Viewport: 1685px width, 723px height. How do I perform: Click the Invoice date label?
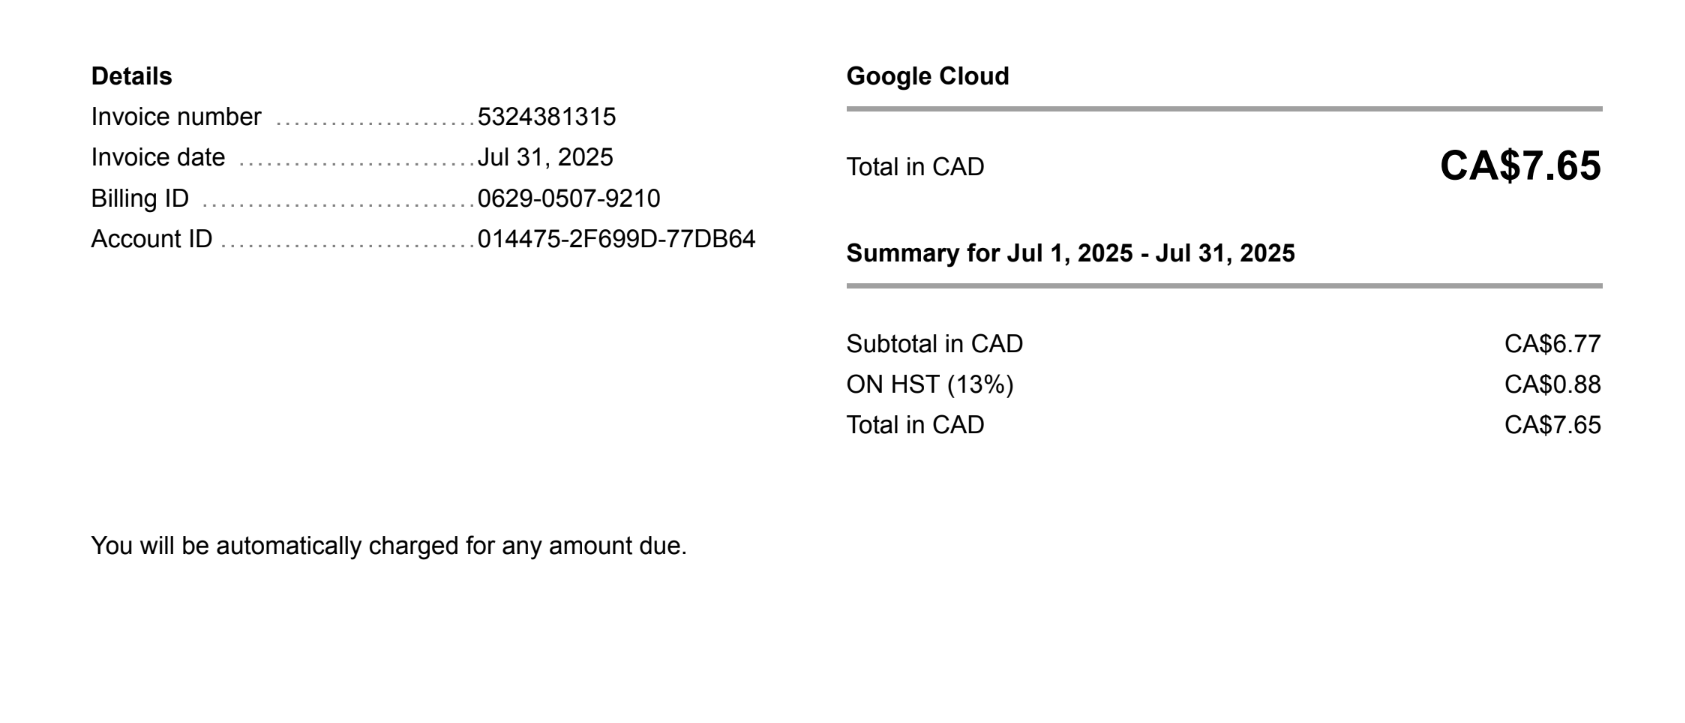point(158,158)
